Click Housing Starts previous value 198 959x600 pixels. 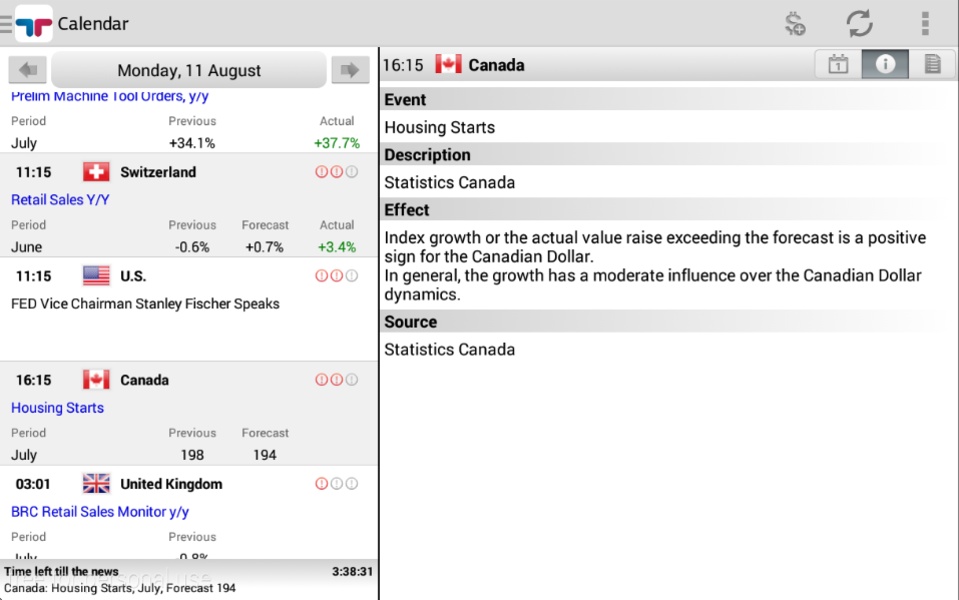pos(192,455)
